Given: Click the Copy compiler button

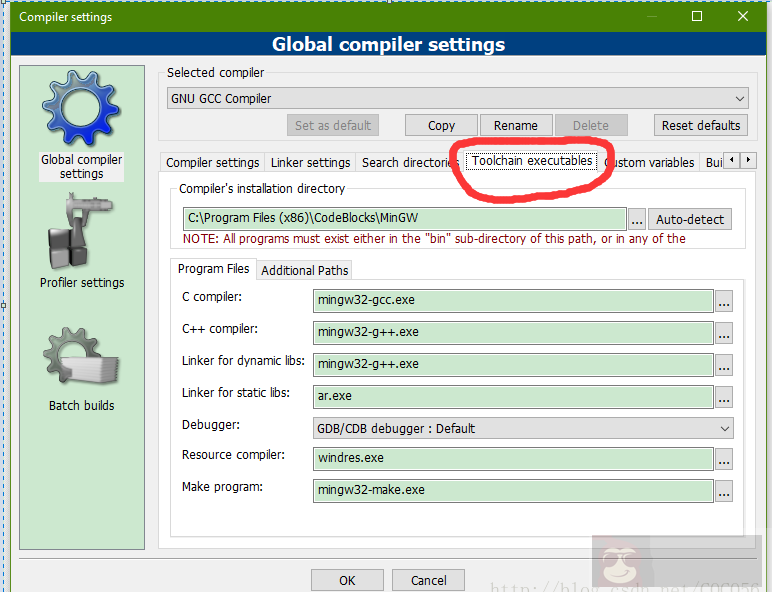Looking at the screenshot, I should [x=441, y=125].
